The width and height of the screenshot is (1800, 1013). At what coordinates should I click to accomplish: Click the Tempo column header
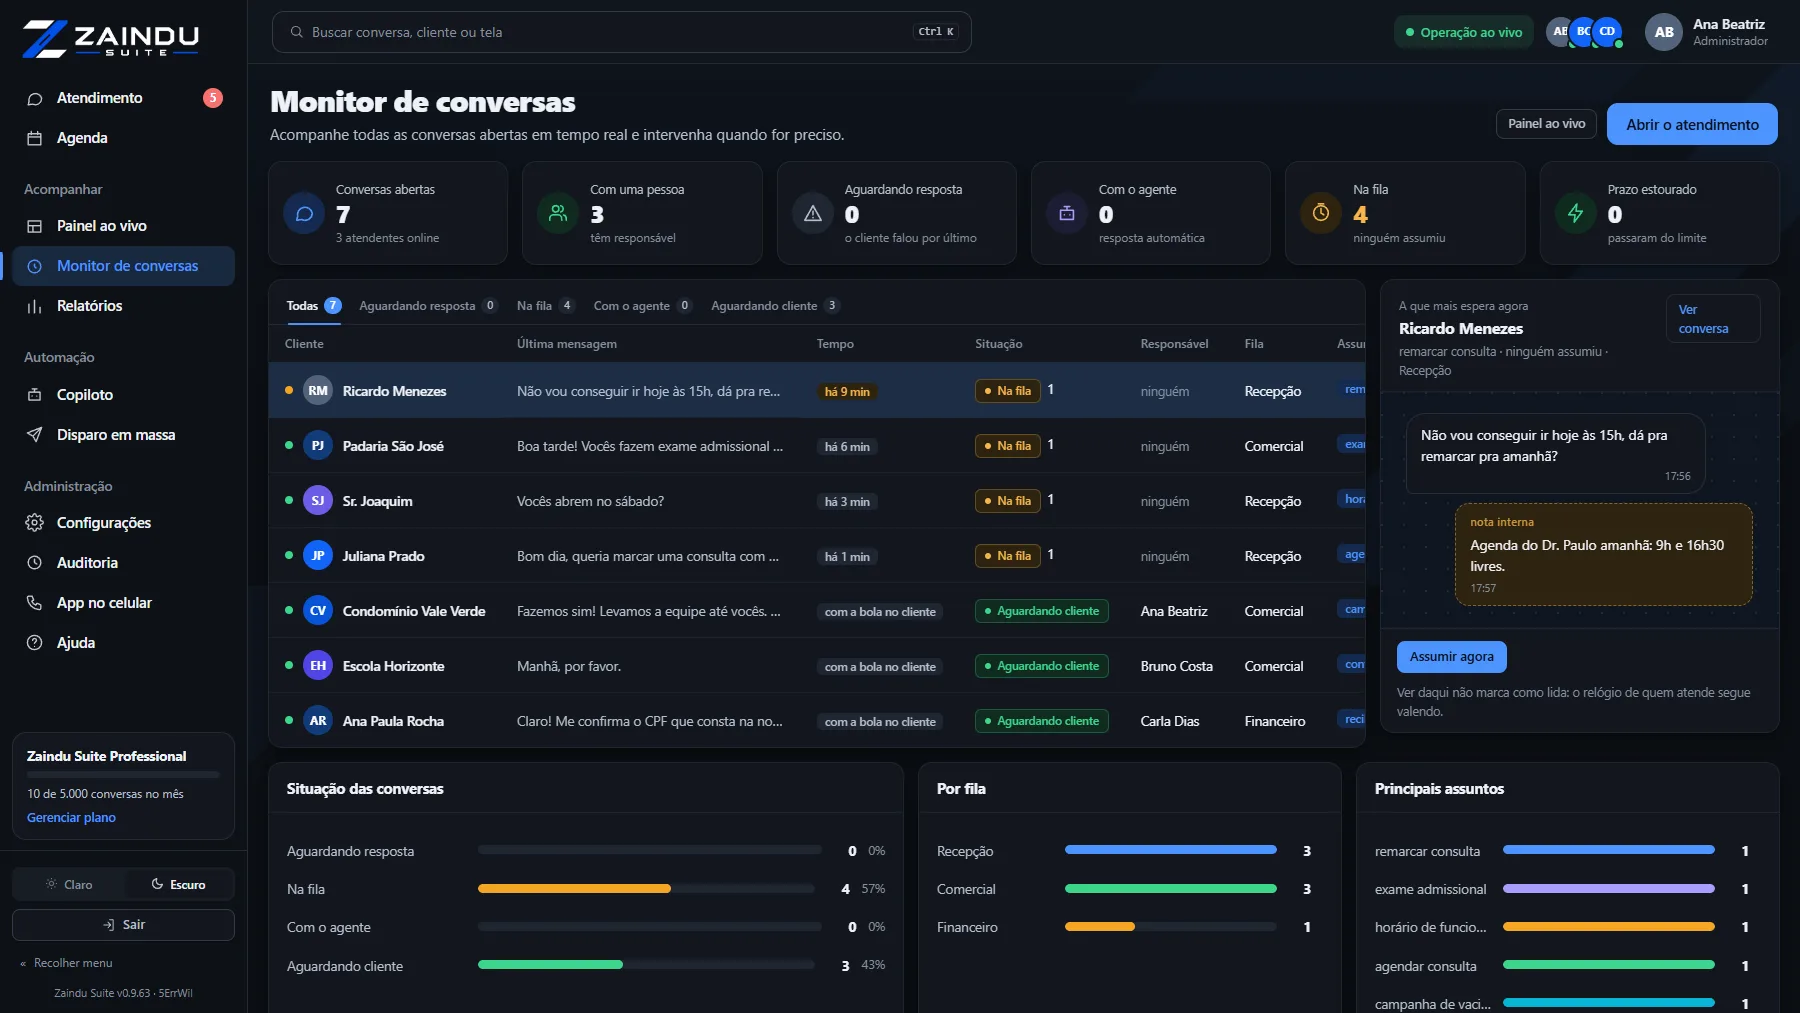[x=835, y=344]
